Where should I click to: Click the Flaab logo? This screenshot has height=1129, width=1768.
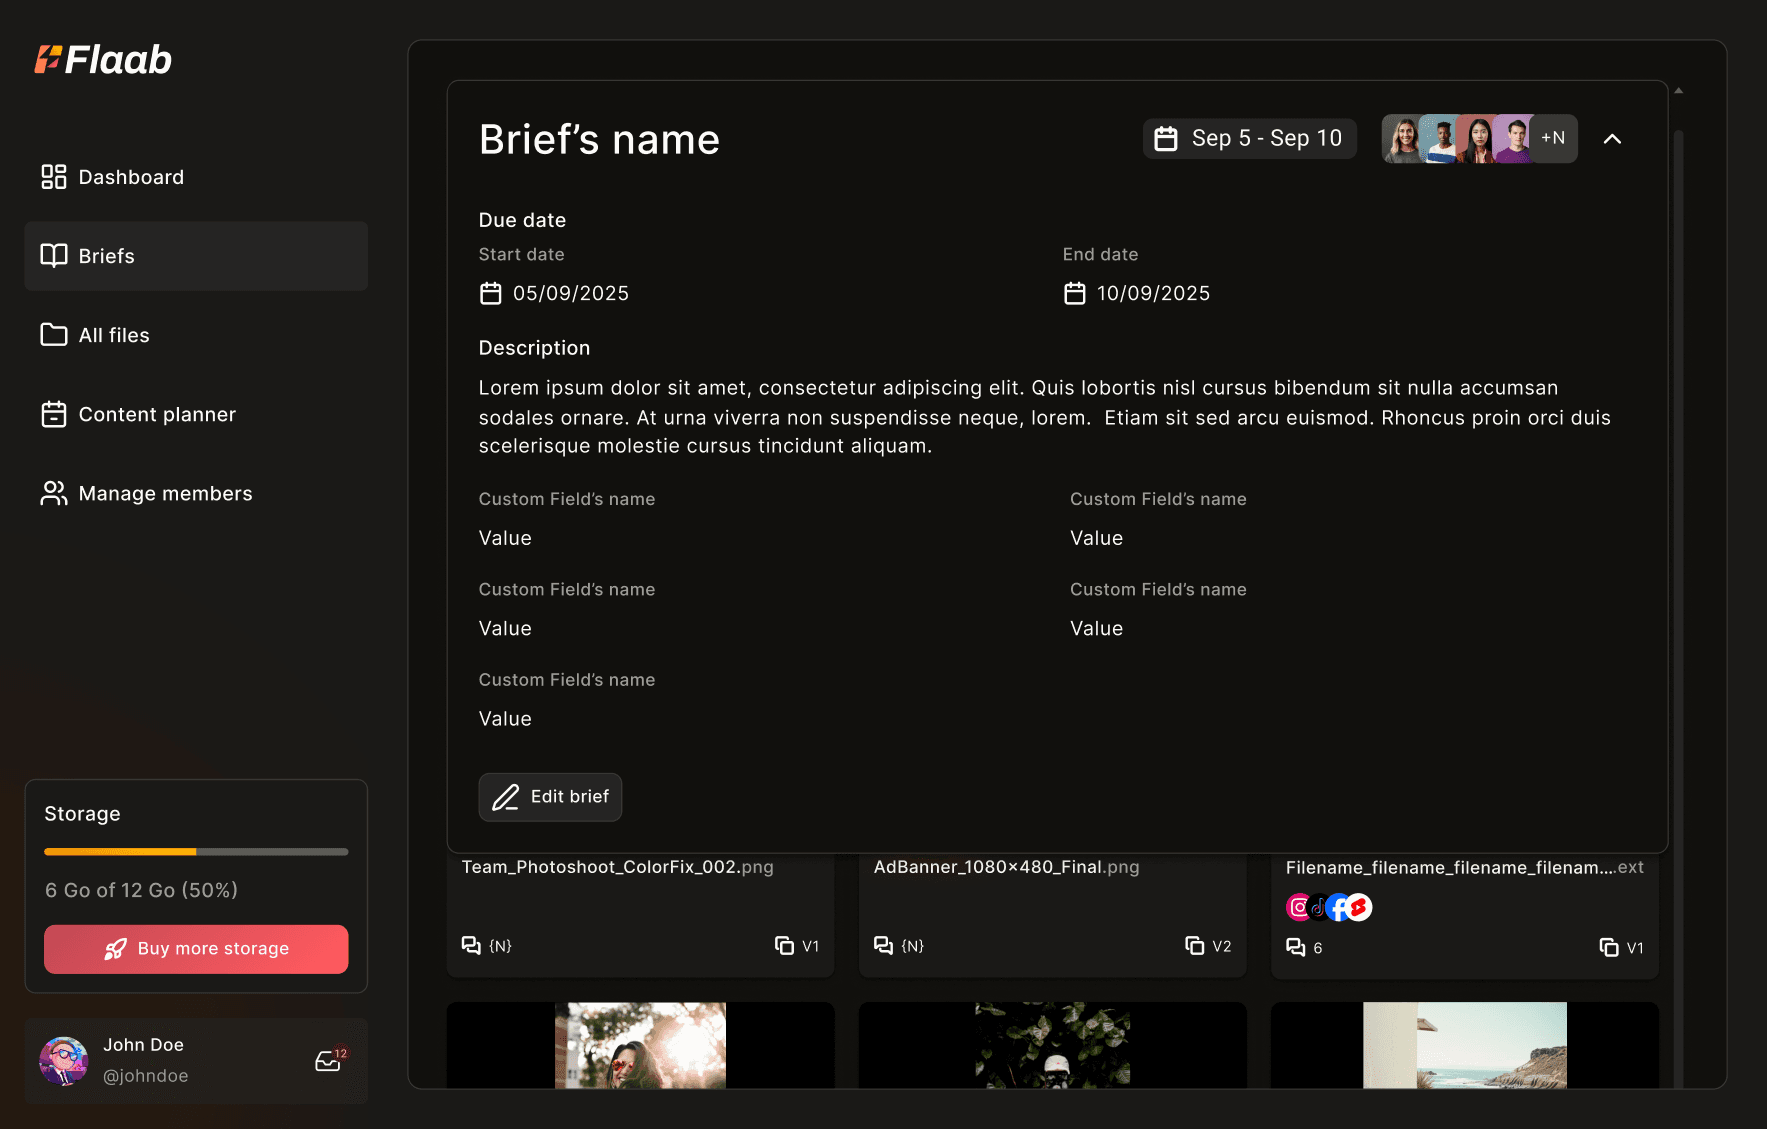103,60
